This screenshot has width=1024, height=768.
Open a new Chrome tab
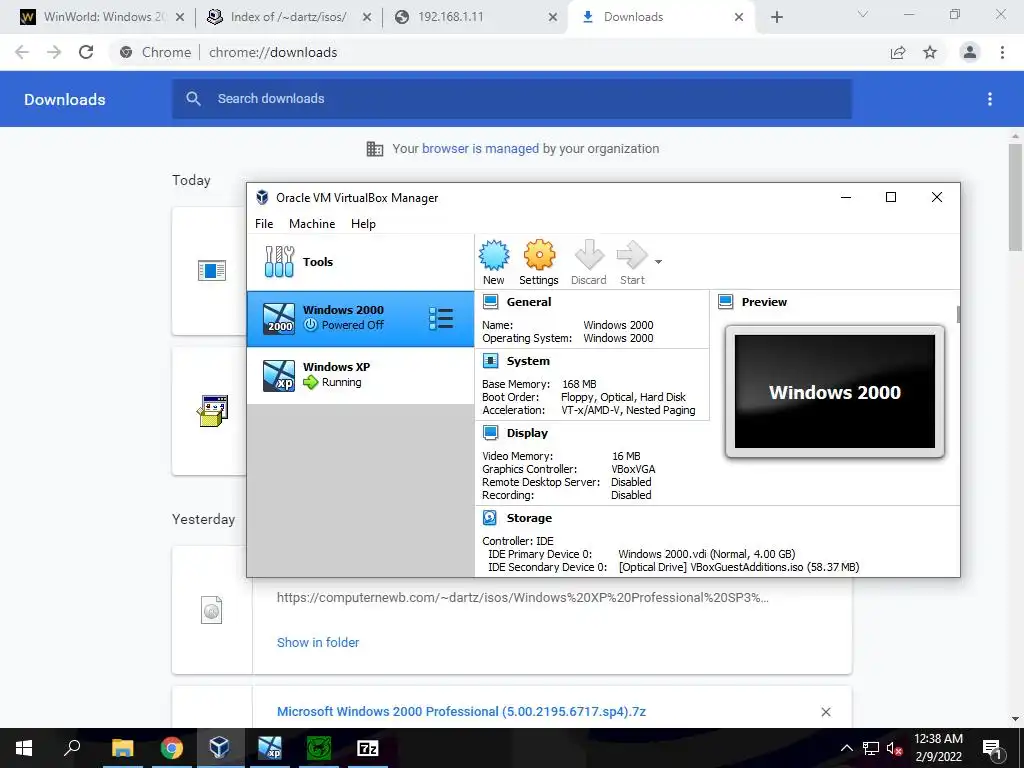(x=776, y=17)
